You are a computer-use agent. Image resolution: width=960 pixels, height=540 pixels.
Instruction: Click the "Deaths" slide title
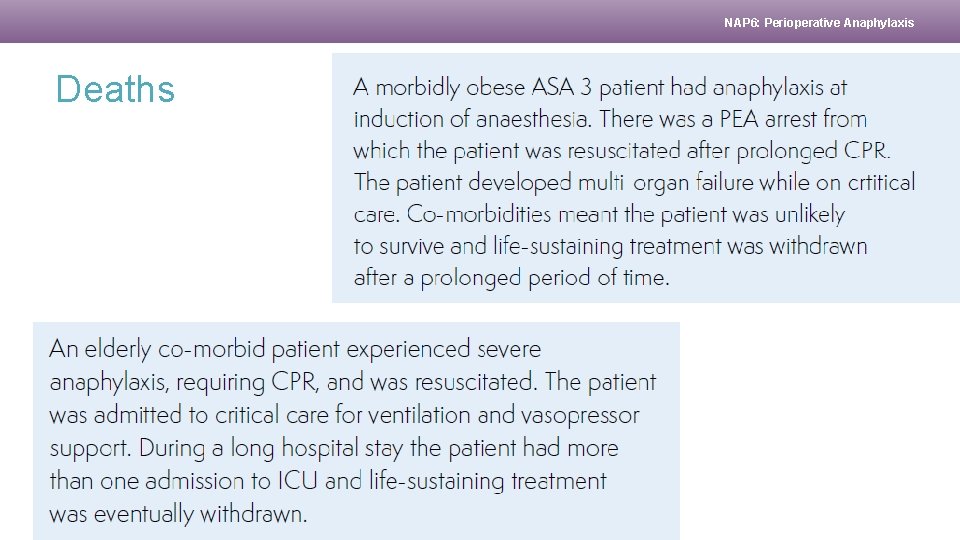[115, 89]
